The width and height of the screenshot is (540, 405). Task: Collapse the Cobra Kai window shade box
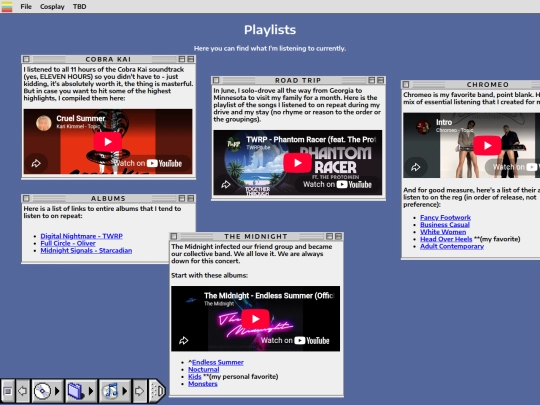click(x=191, y=59)
